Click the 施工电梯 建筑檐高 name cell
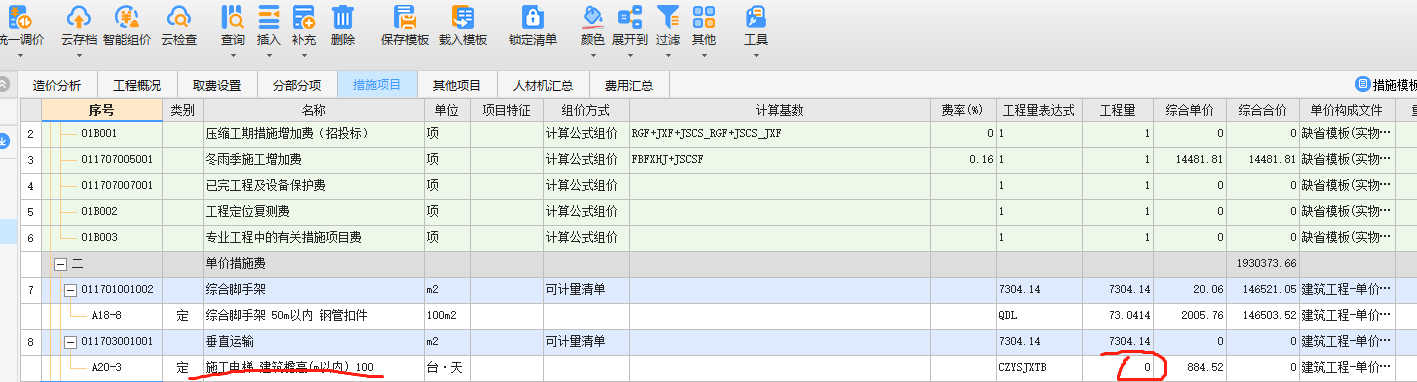This screenshot has height=382, width=1417. pos(313,368)
